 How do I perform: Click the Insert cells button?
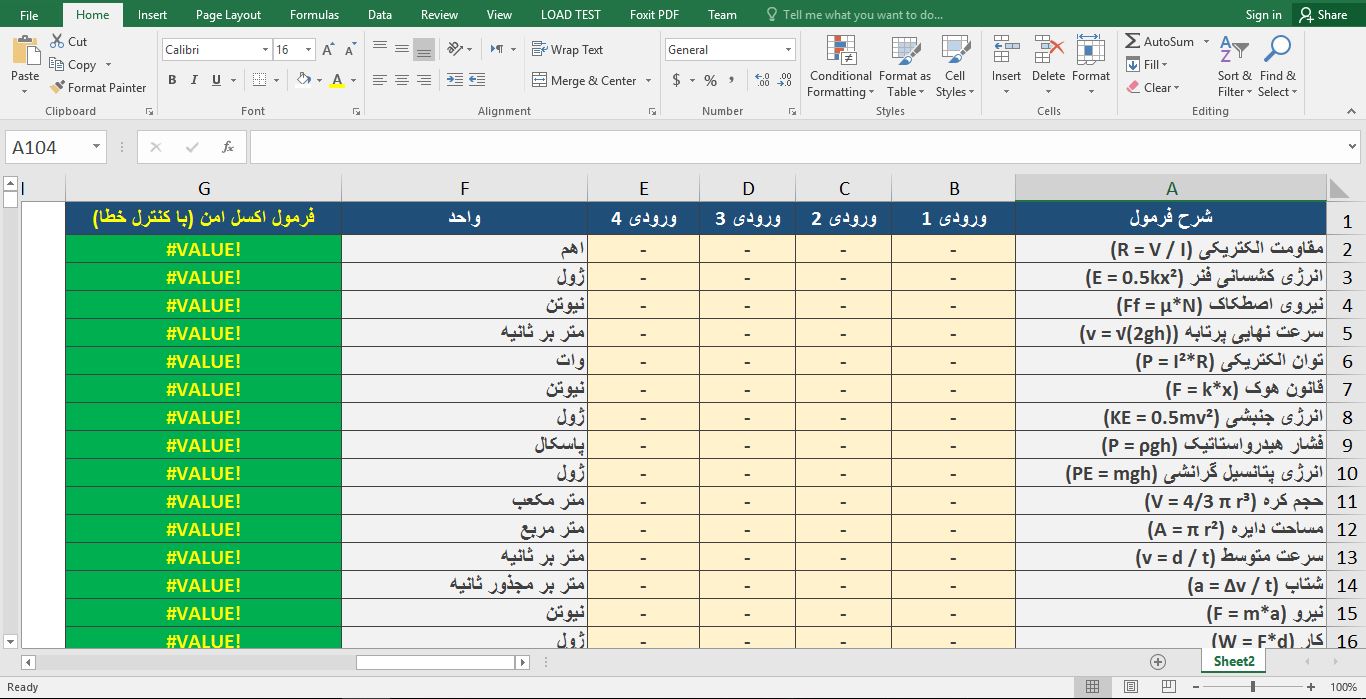[x=1006, y=66]
